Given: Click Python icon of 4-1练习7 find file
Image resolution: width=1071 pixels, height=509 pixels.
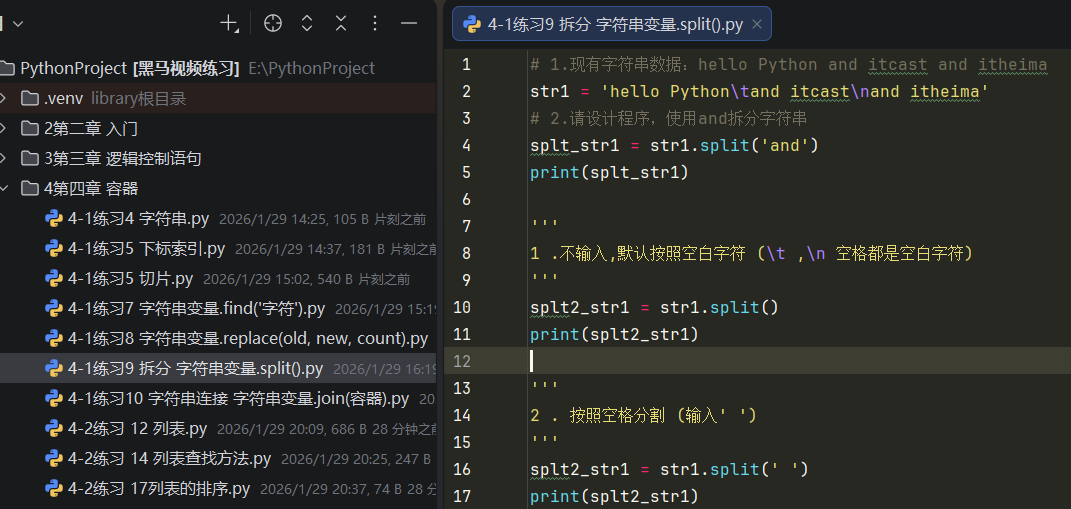Looking at the screenshot, I should coord(54,309).
